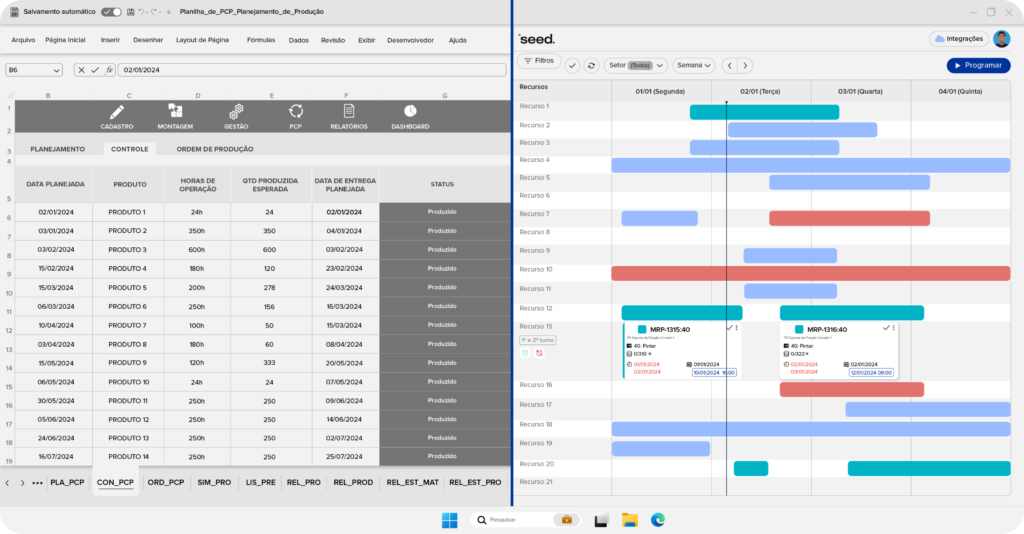Open the DASHBOARD pie chart icon
The image size is (1024, 534).
410,111
